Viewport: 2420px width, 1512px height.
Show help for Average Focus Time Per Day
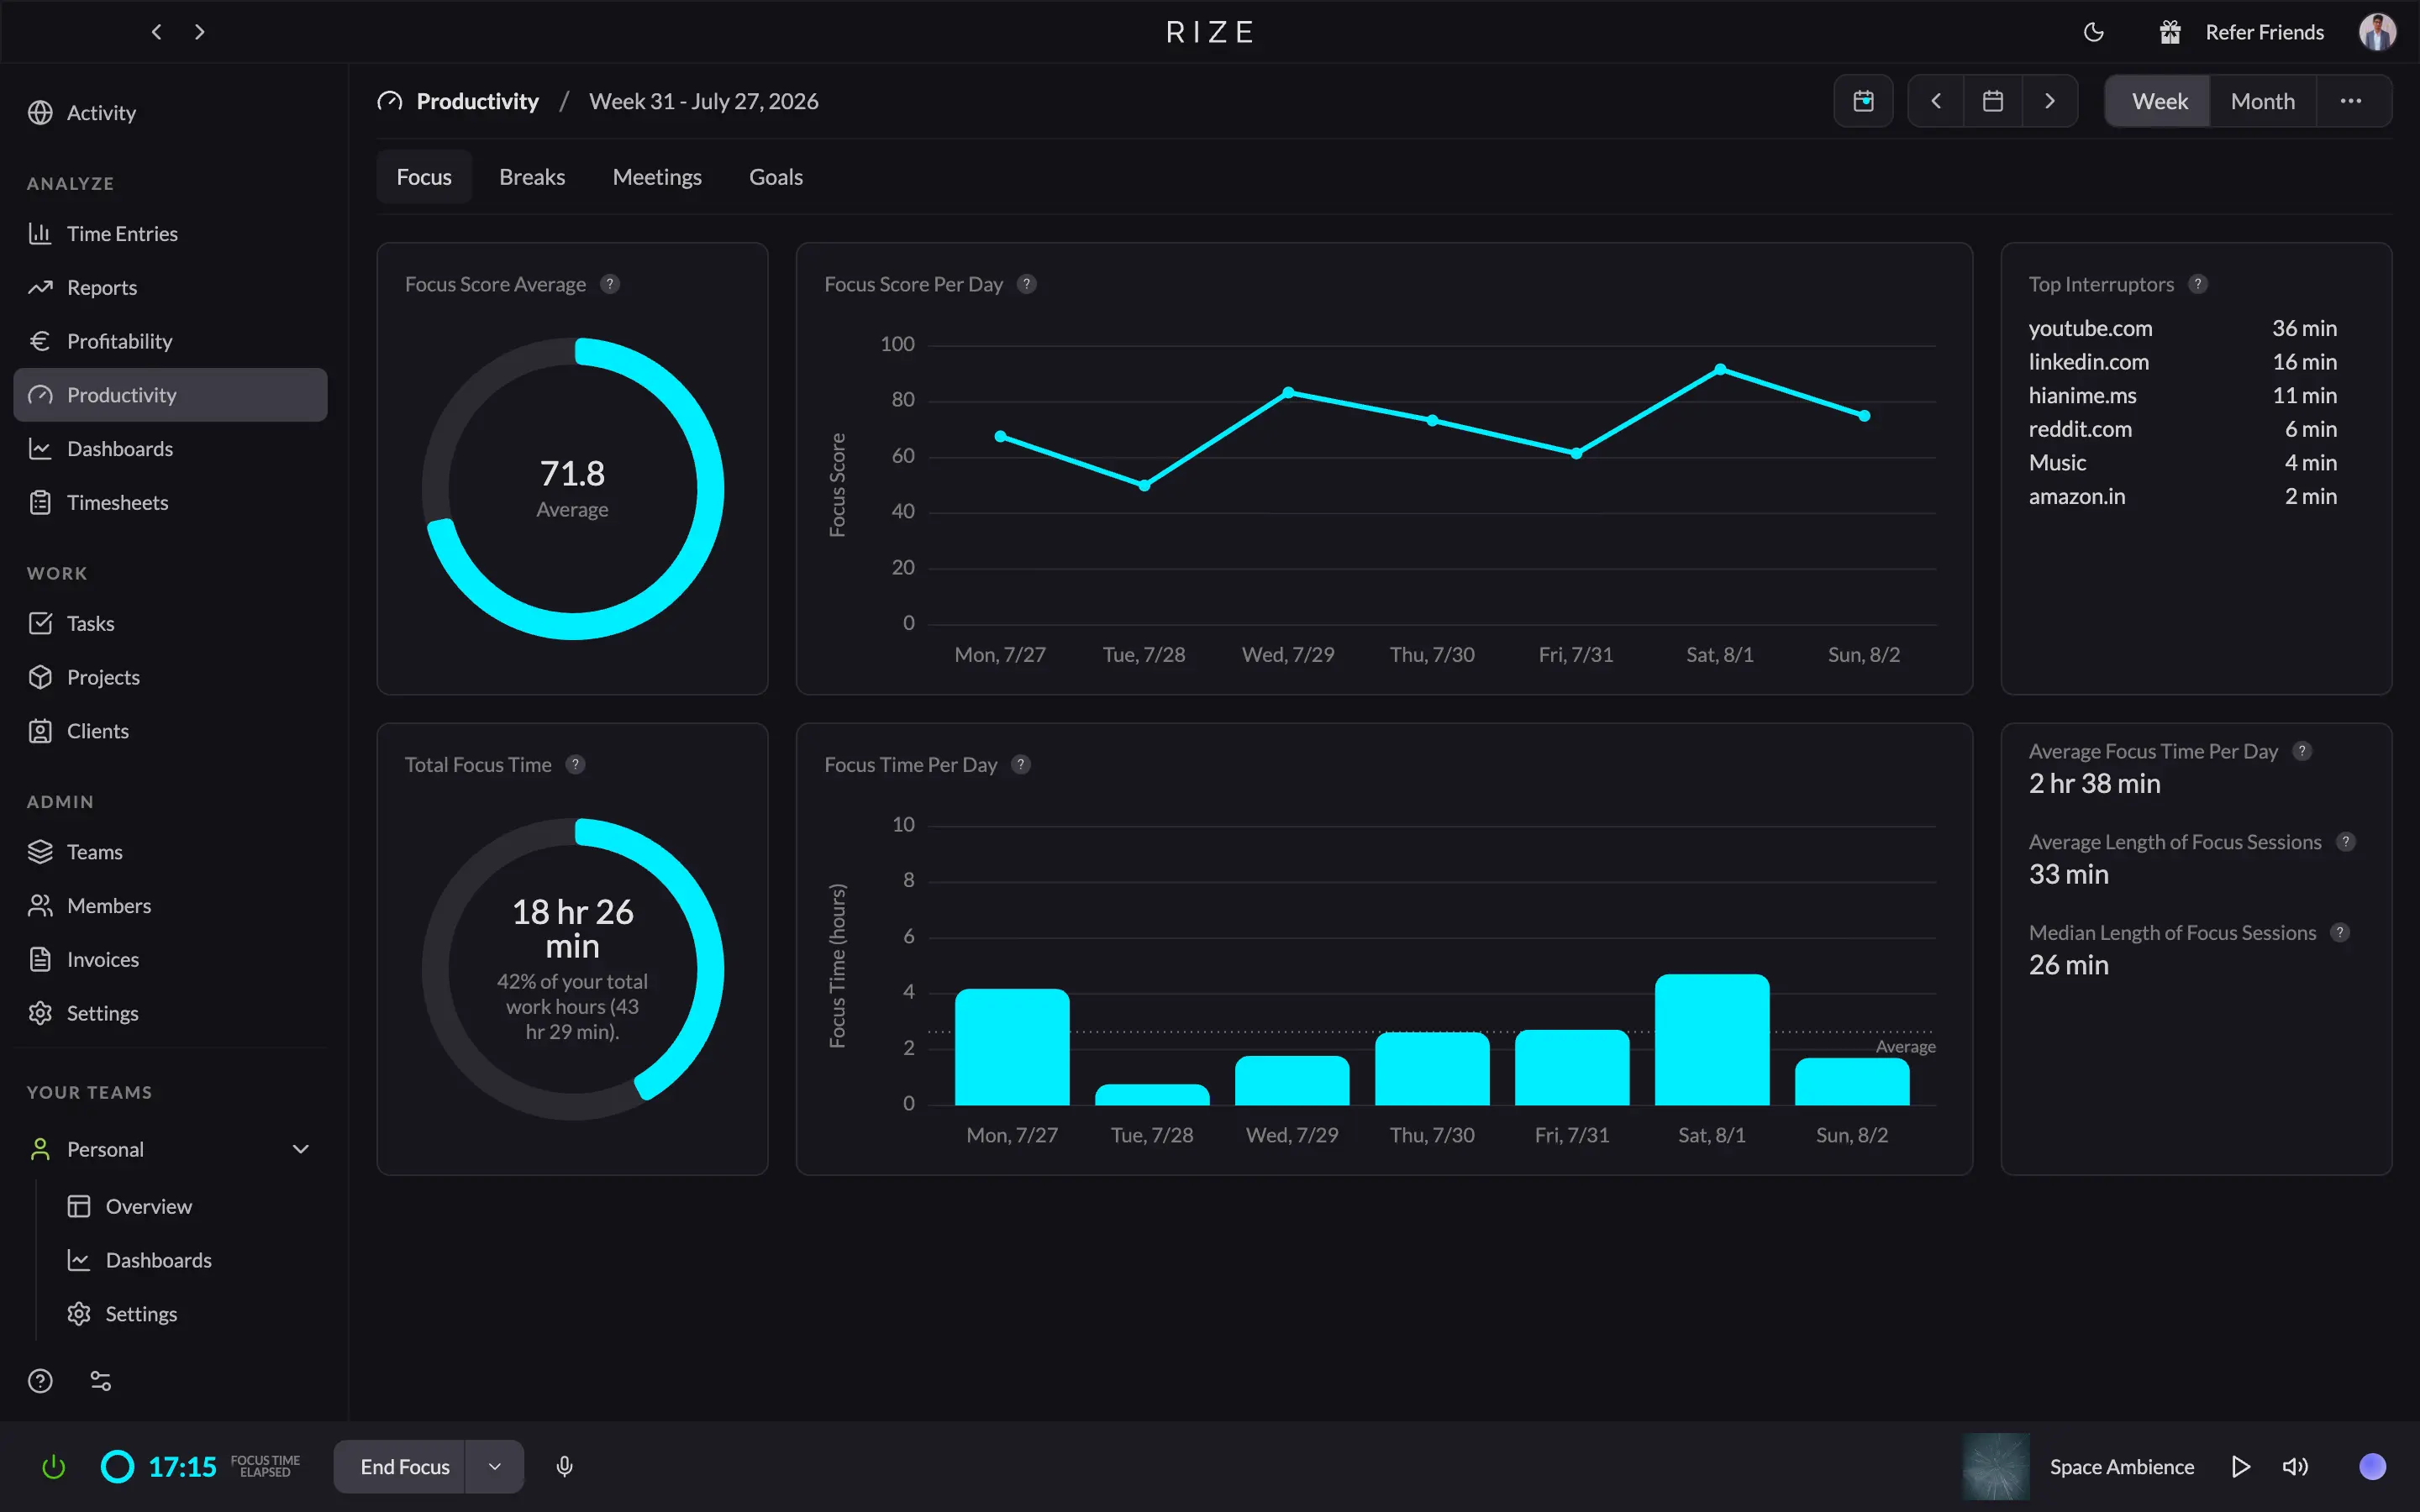(2302, 751)
